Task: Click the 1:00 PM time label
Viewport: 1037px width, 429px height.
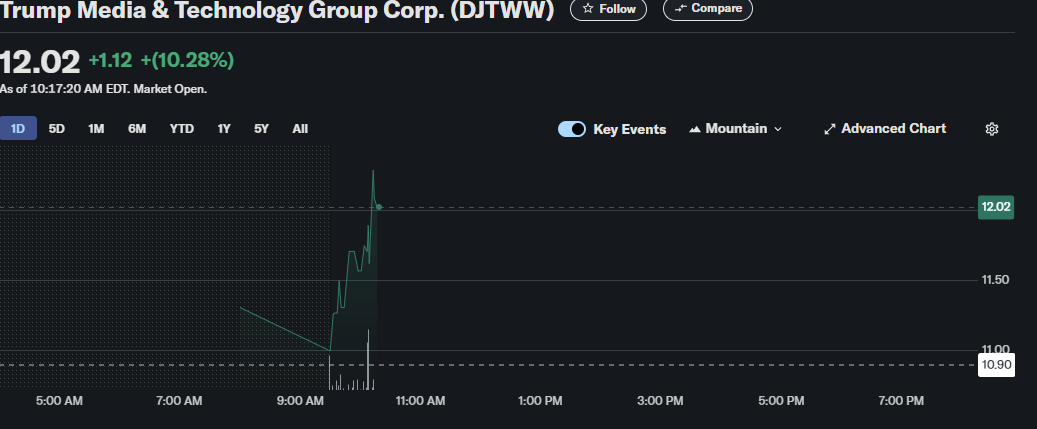Action: pos(540,401)
